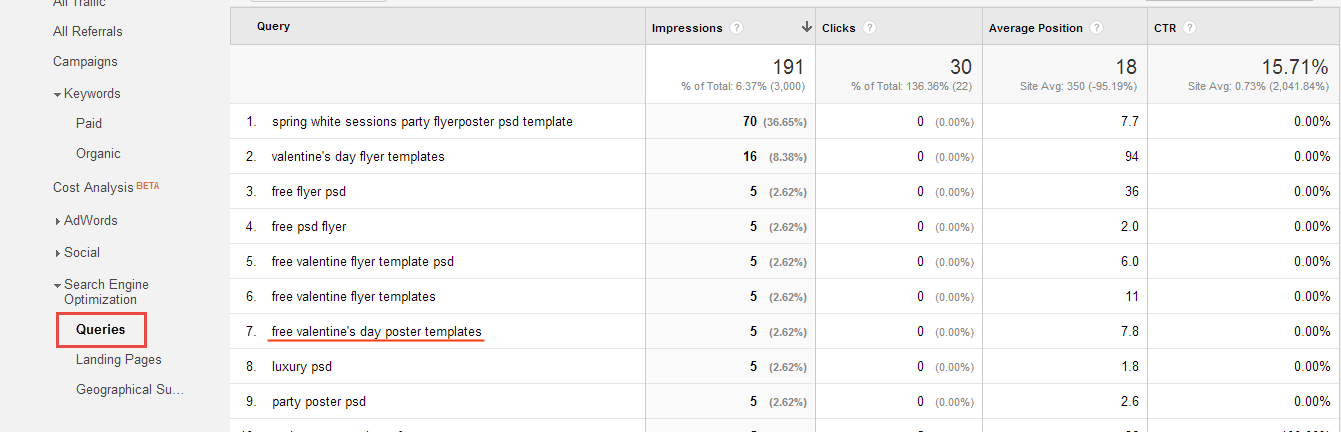1341x432 pixels.
Task: Sort table by Query column header
Action: coord(273,27)
